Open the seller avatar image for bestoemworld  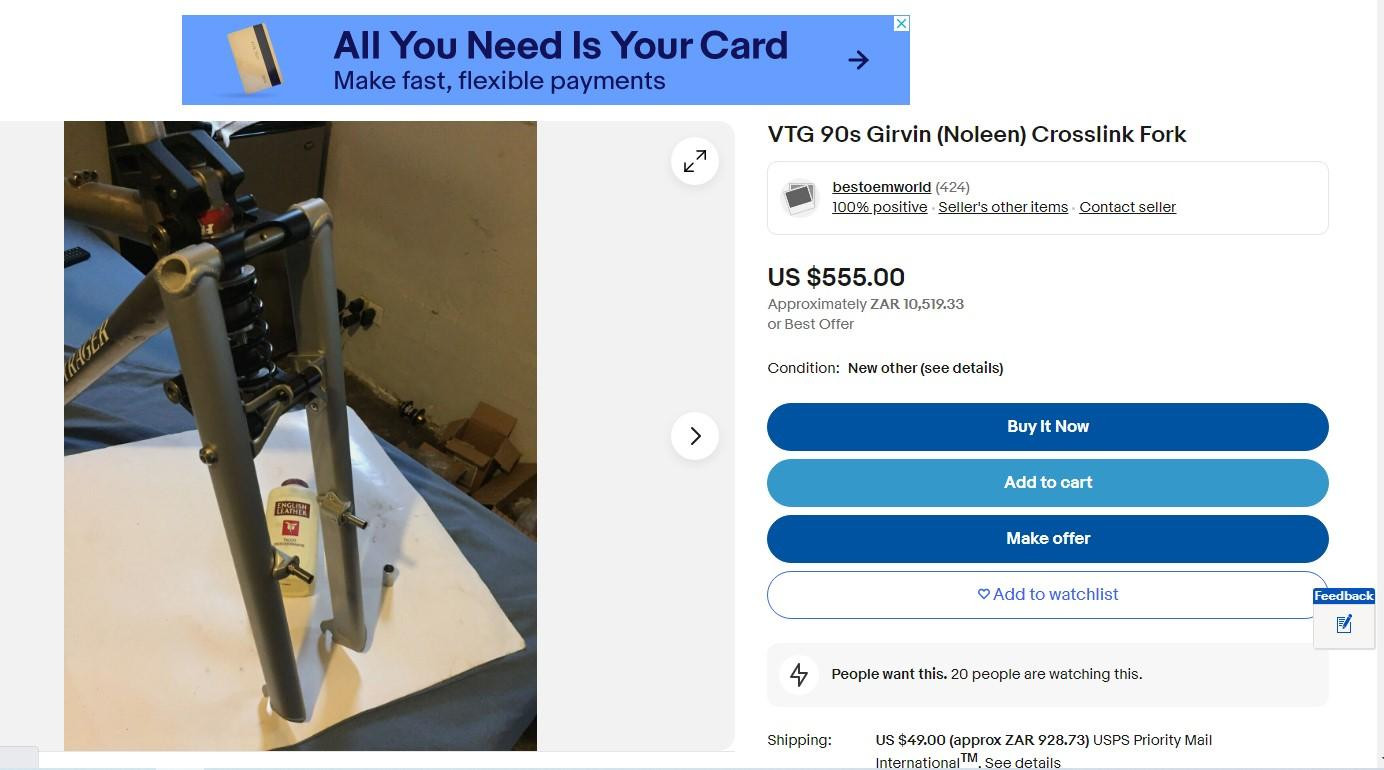click(800, 198)
